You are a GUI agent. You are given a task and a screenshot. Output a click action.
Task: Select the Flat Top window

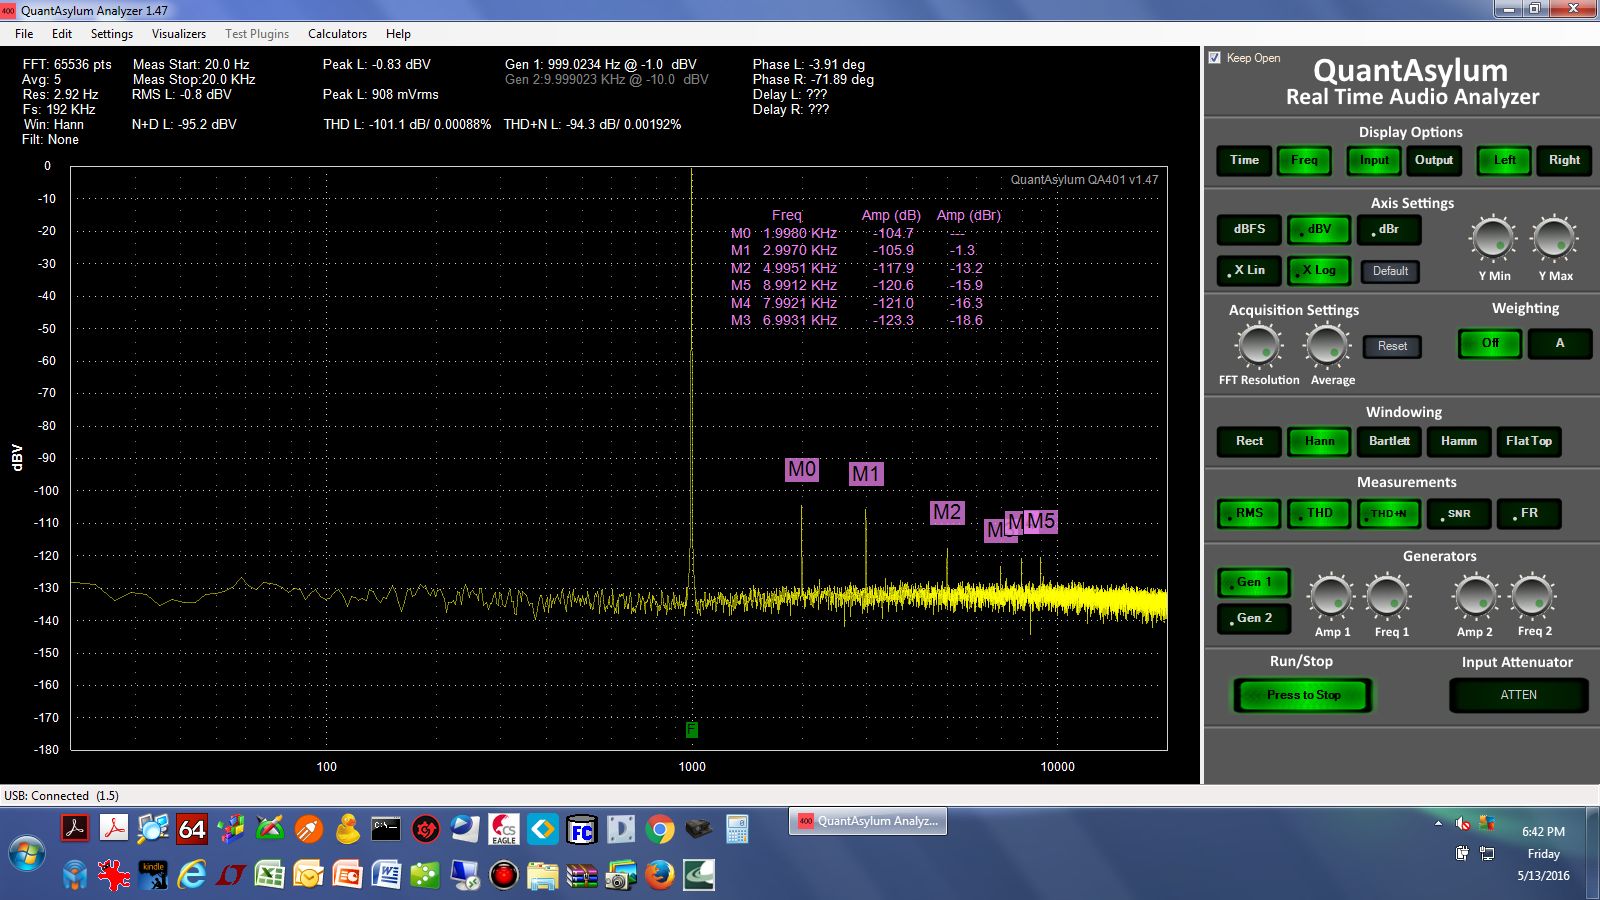point(1529,442)
